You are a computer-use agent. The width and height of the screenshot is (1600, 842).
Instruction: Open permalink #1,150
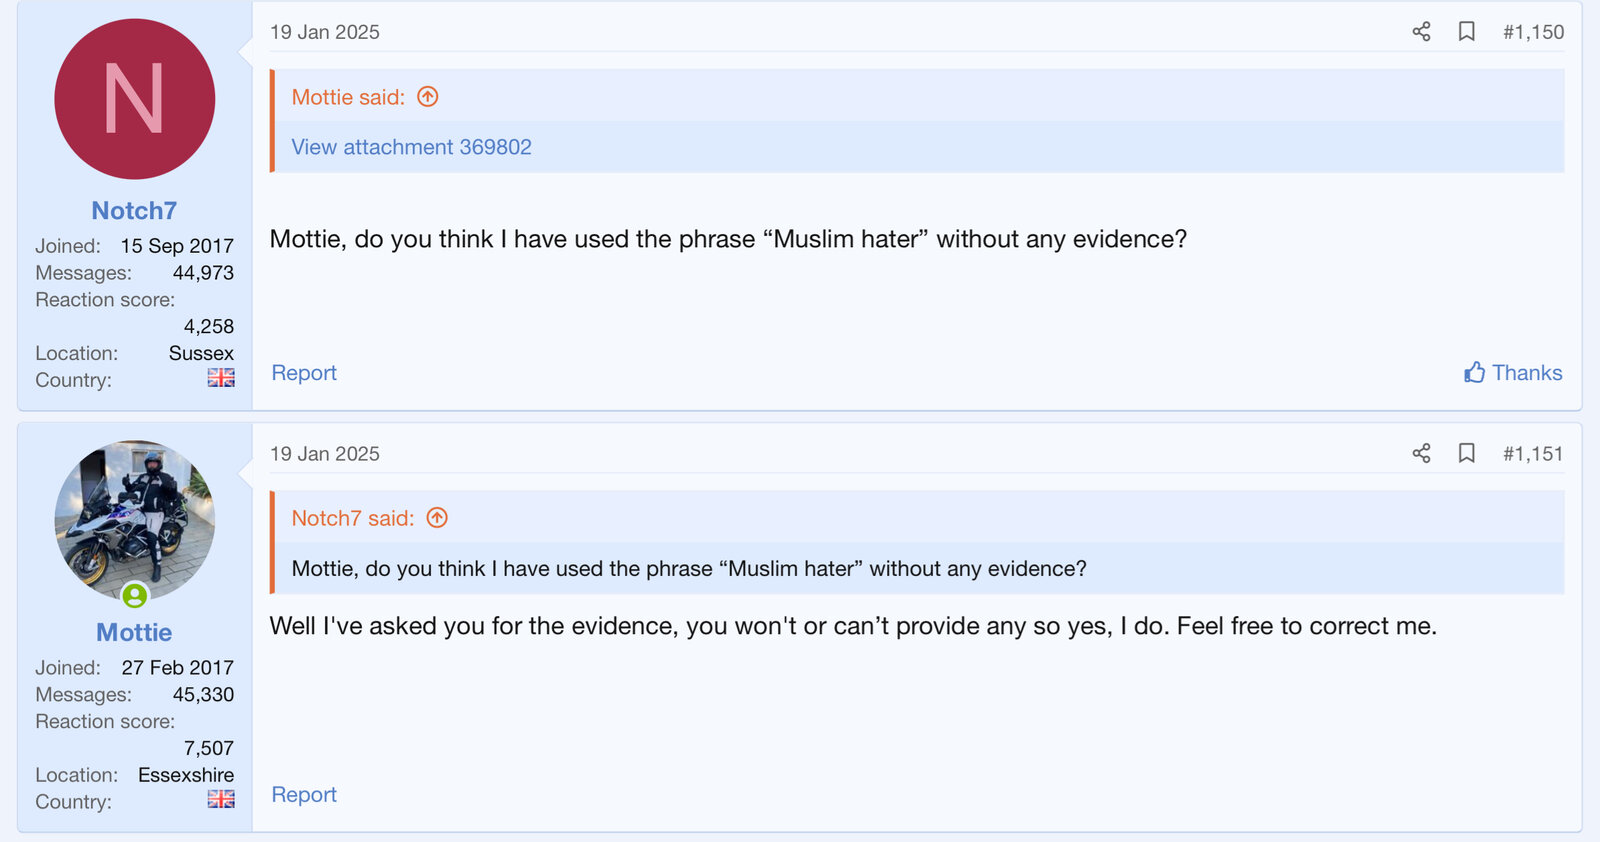click(x=1533, y=32)
